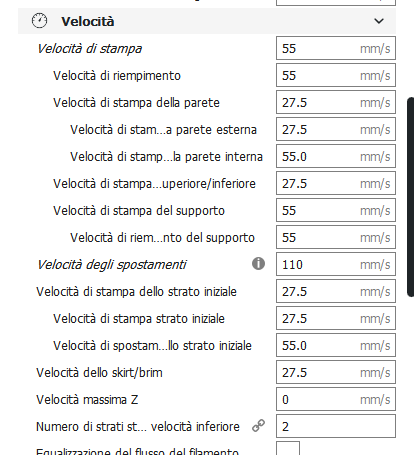Select the riempimento del supporto speed field
This screenshot has width=414, height=455.
pos(336,237)
